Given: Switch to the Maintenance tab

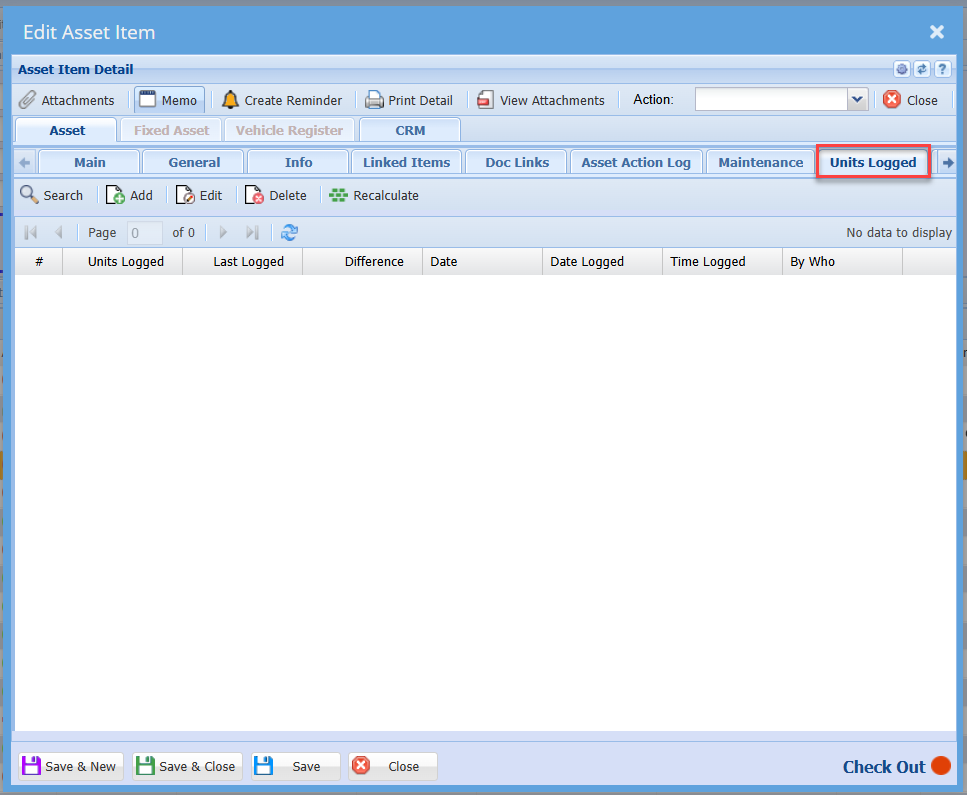Looking at the screenshot, I should click(x=760, y=162).
